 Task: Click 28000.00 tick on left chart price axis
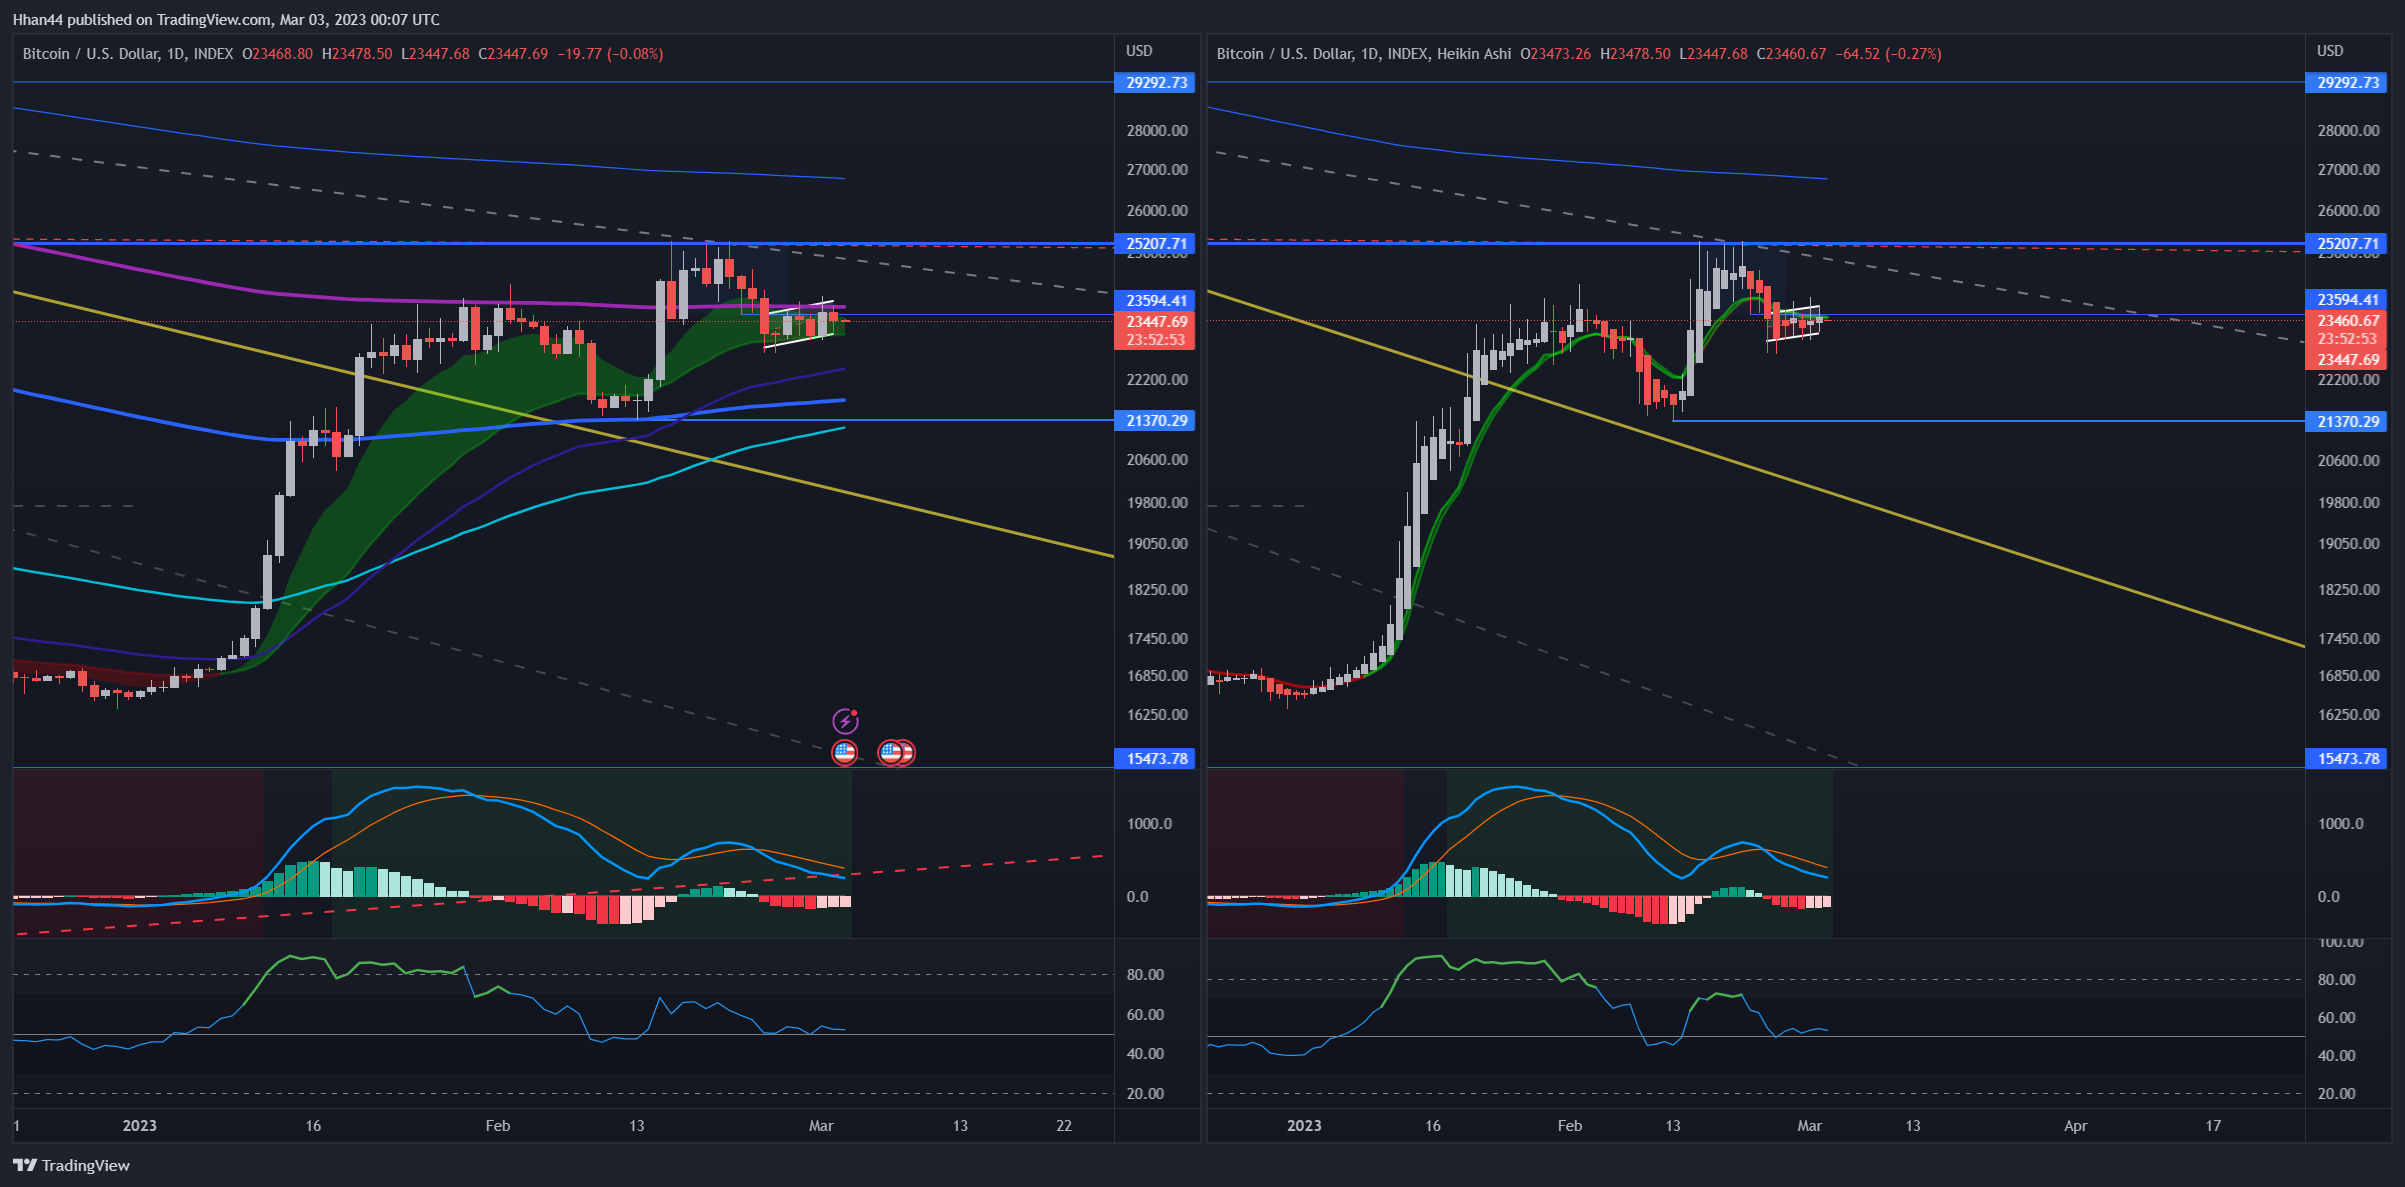1157,131
